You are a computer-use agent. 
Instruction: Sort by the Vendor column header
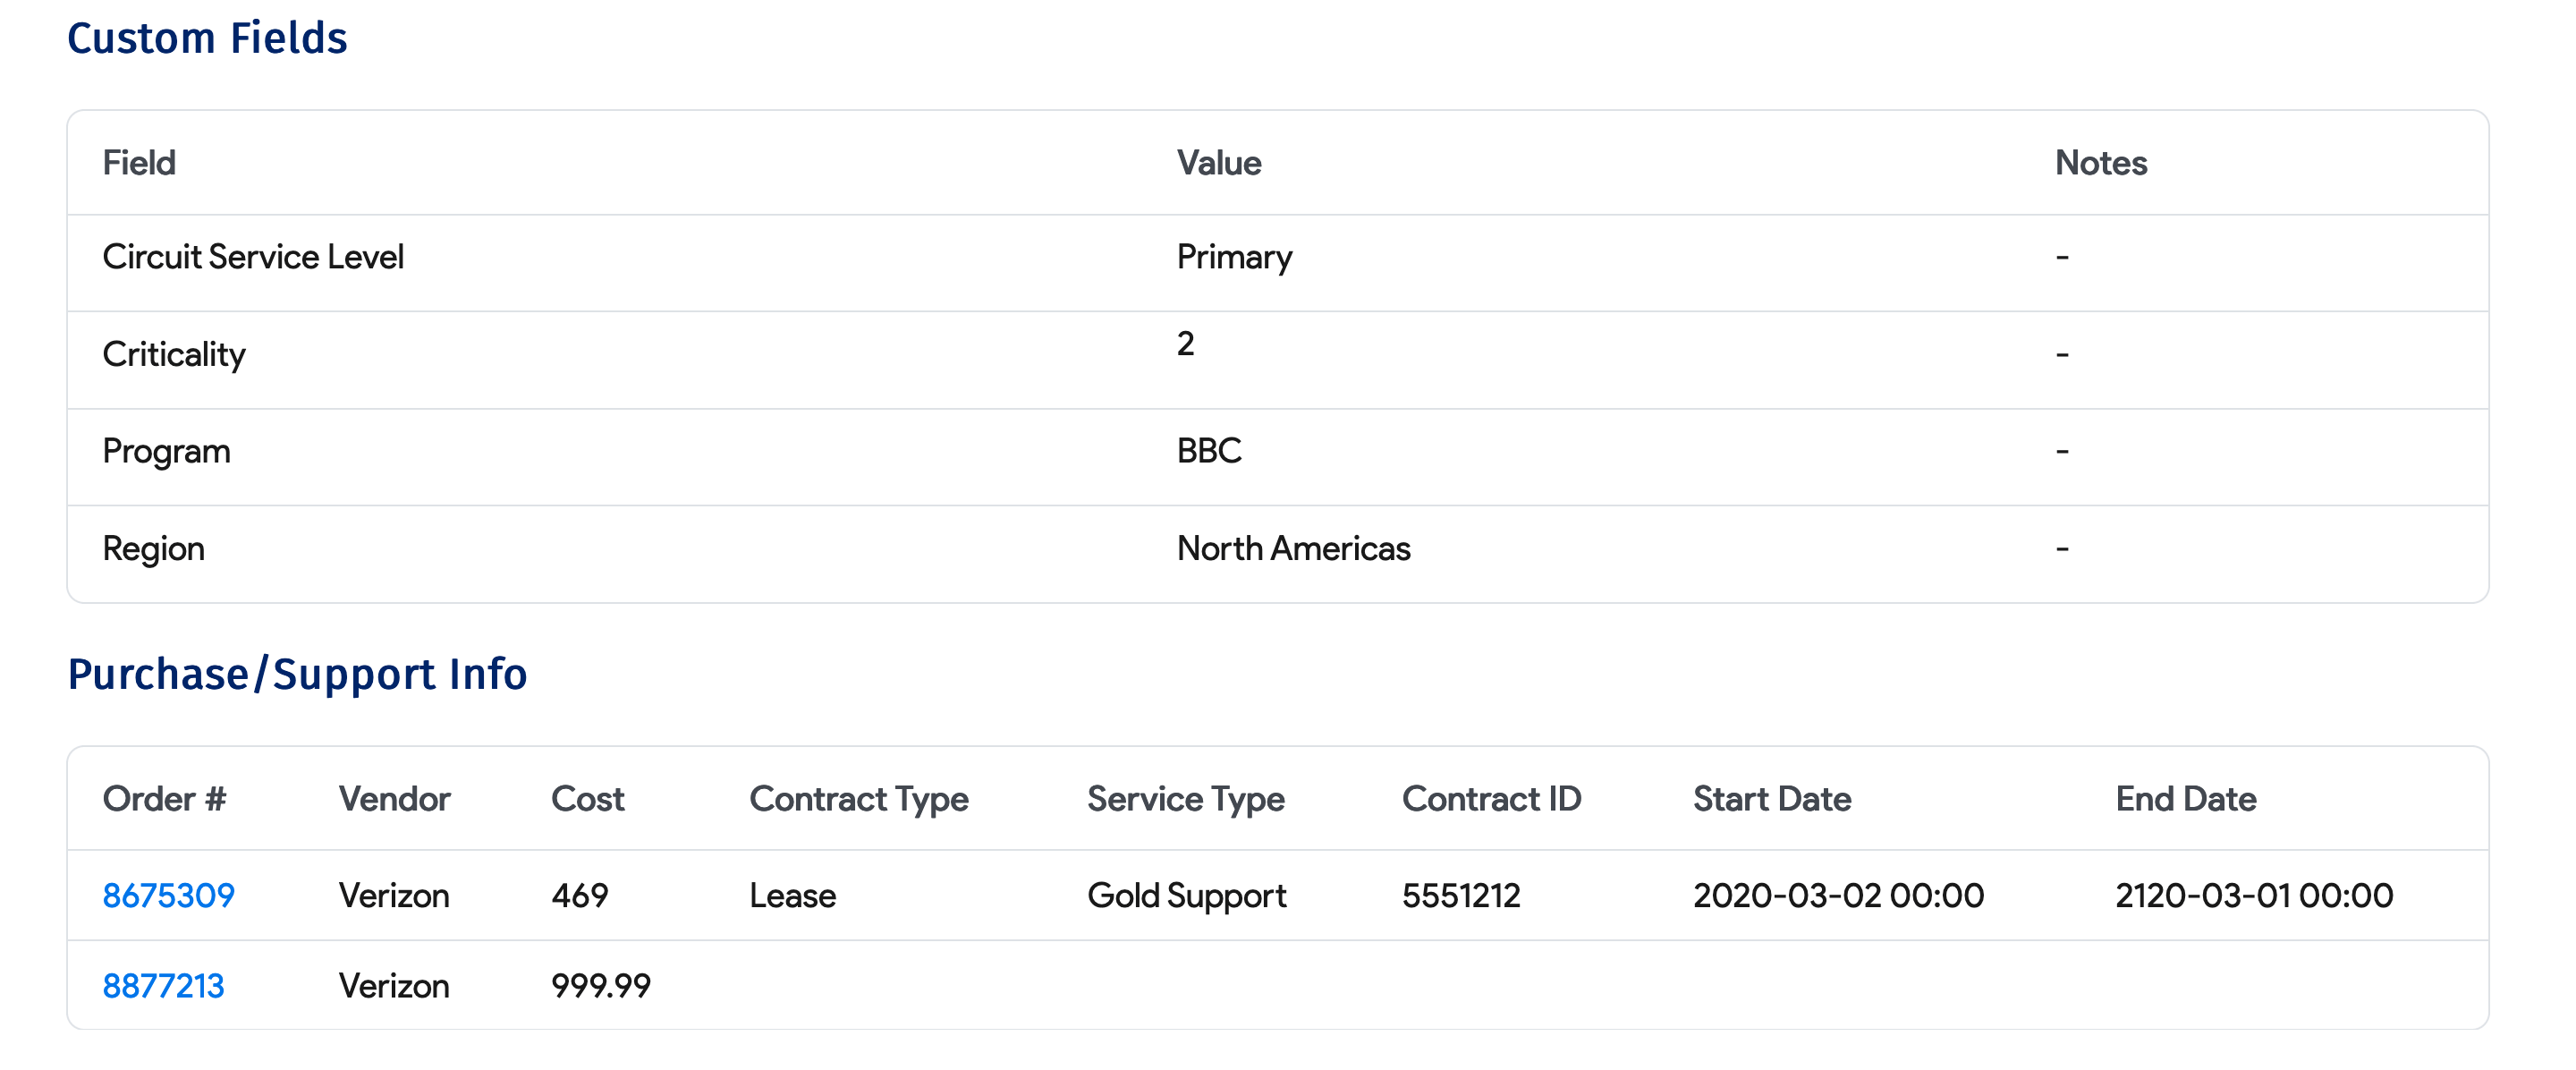pyautogui.click(x=394, y=798)
